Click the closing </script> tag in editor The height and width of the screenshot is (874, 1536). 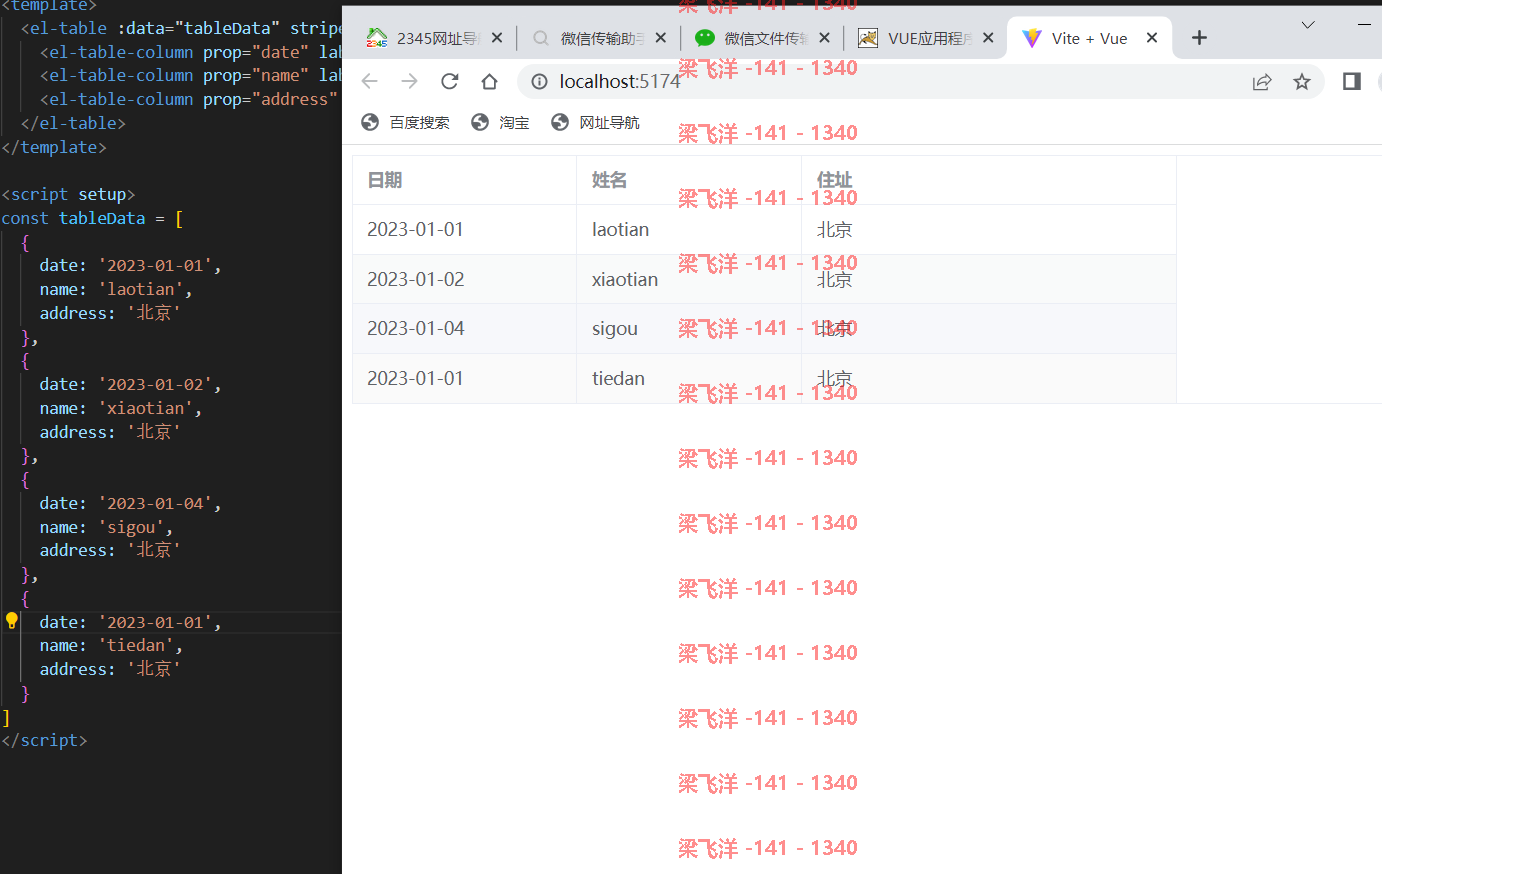pyautogui.click(x=44, y=740)
